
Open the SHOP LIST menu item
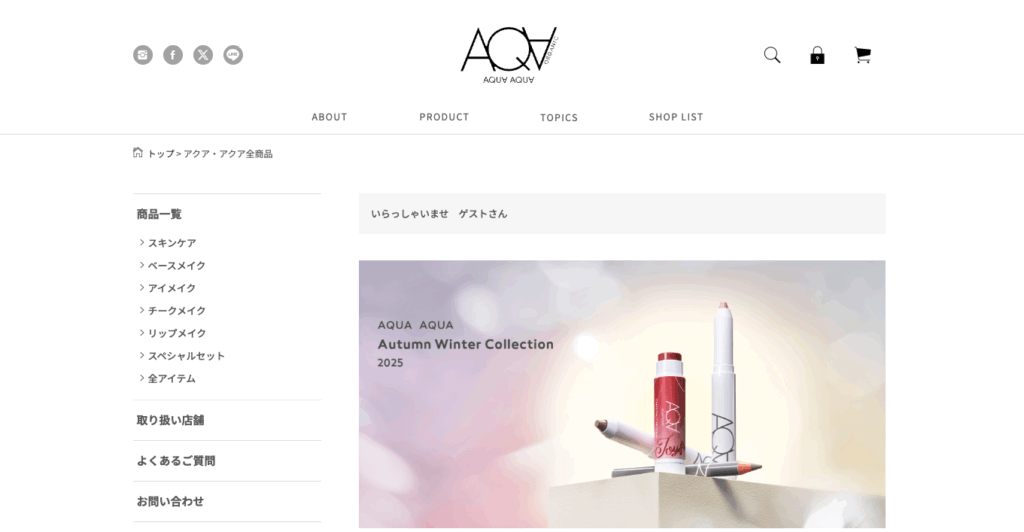pyautogui.click(x=676, y=117)
